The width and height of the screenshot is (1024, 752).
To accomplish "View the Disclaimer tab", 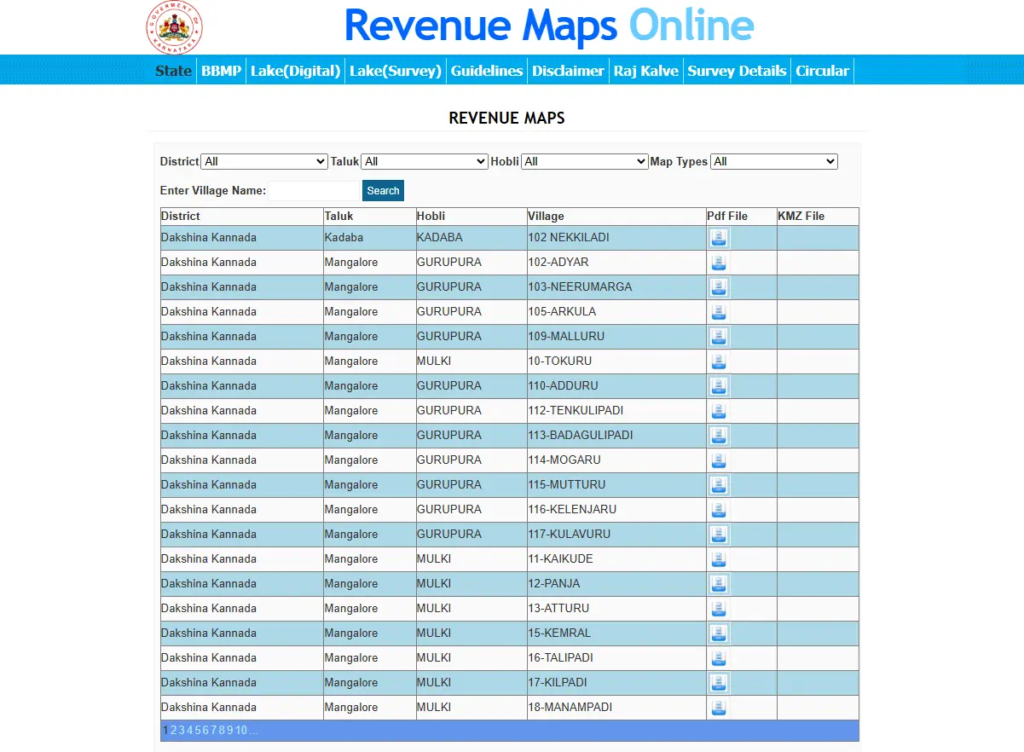I will pyautogui.click(x=568, y=70).
